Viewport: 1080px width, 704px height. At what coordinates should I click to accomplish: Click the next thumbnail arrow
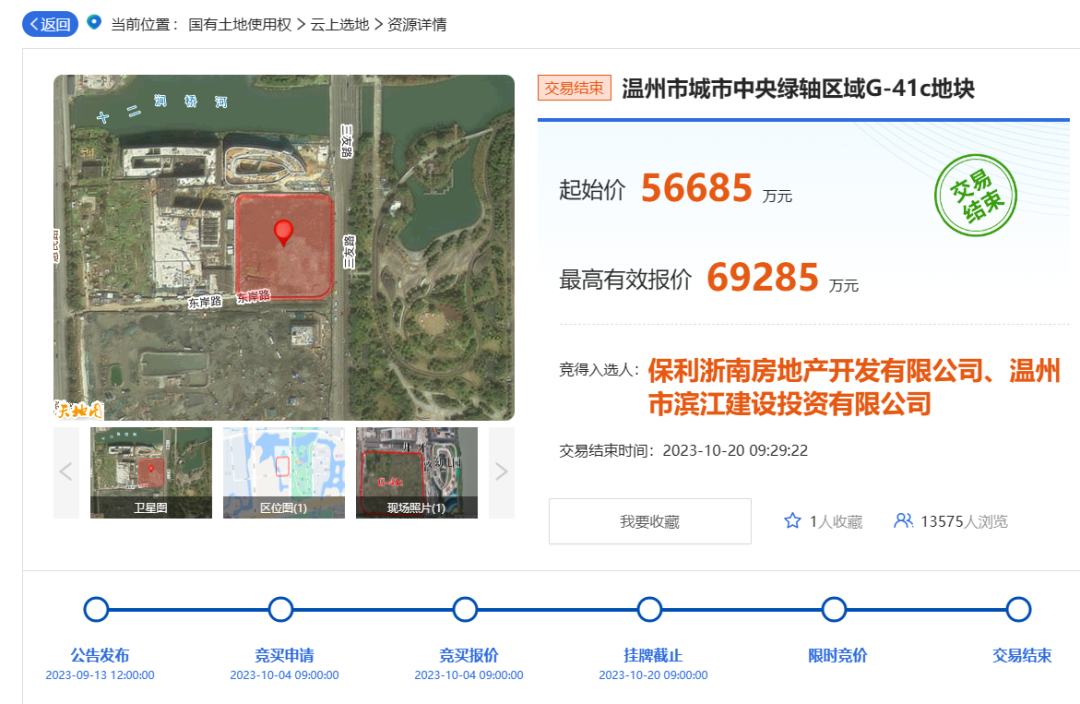pos(501,473)
